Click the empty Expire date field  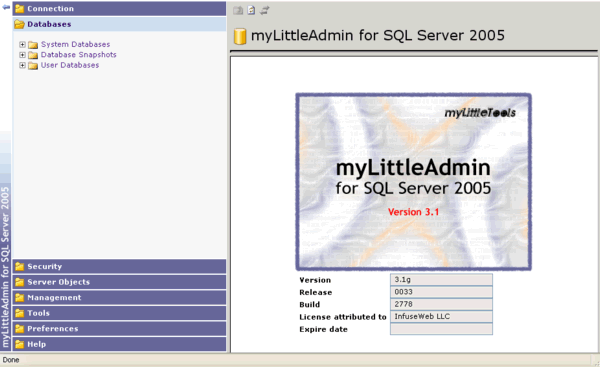coord(441,329)
